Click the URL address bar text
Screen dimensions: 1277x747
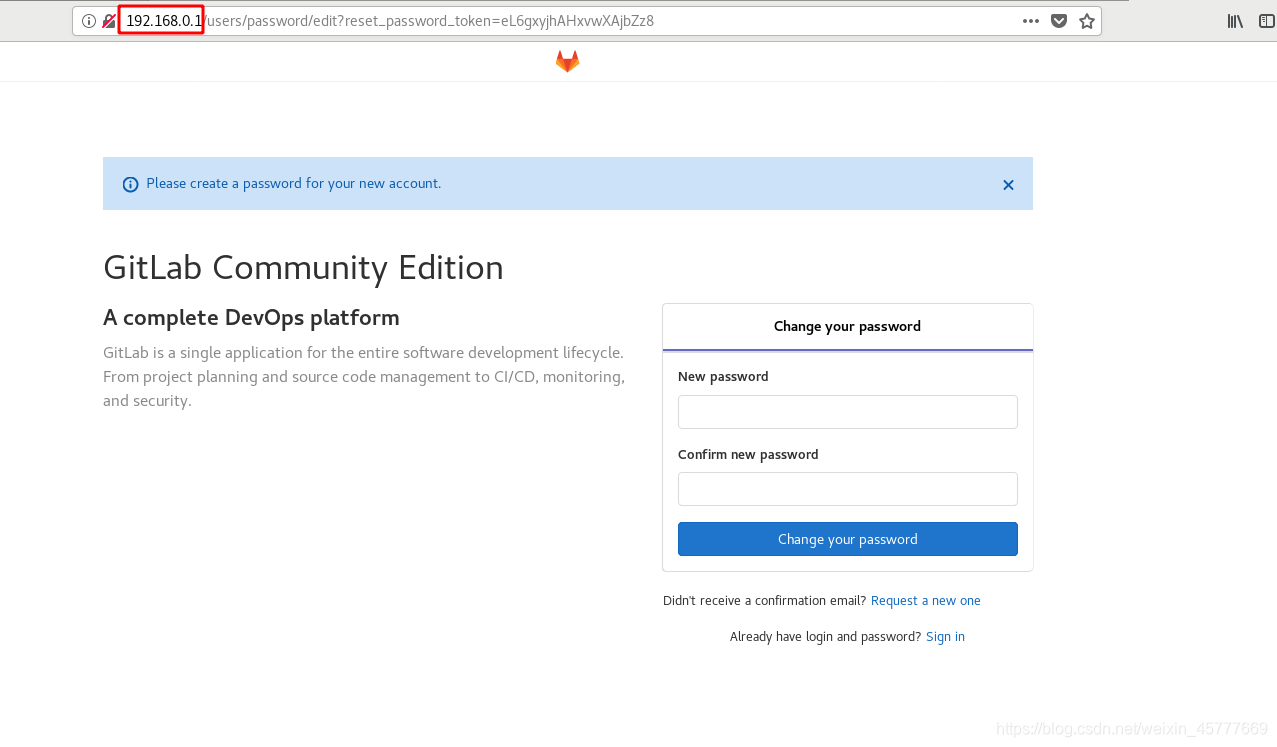click(390, 21)
